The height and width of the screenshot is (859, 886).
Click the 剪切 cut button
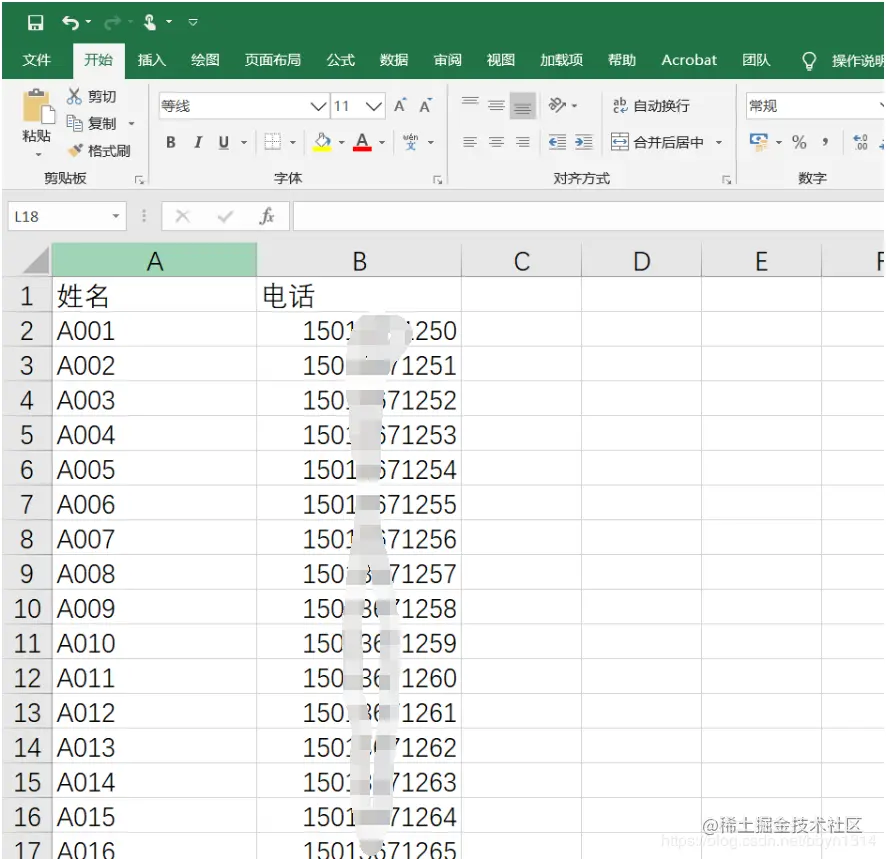tap(92, 97)
